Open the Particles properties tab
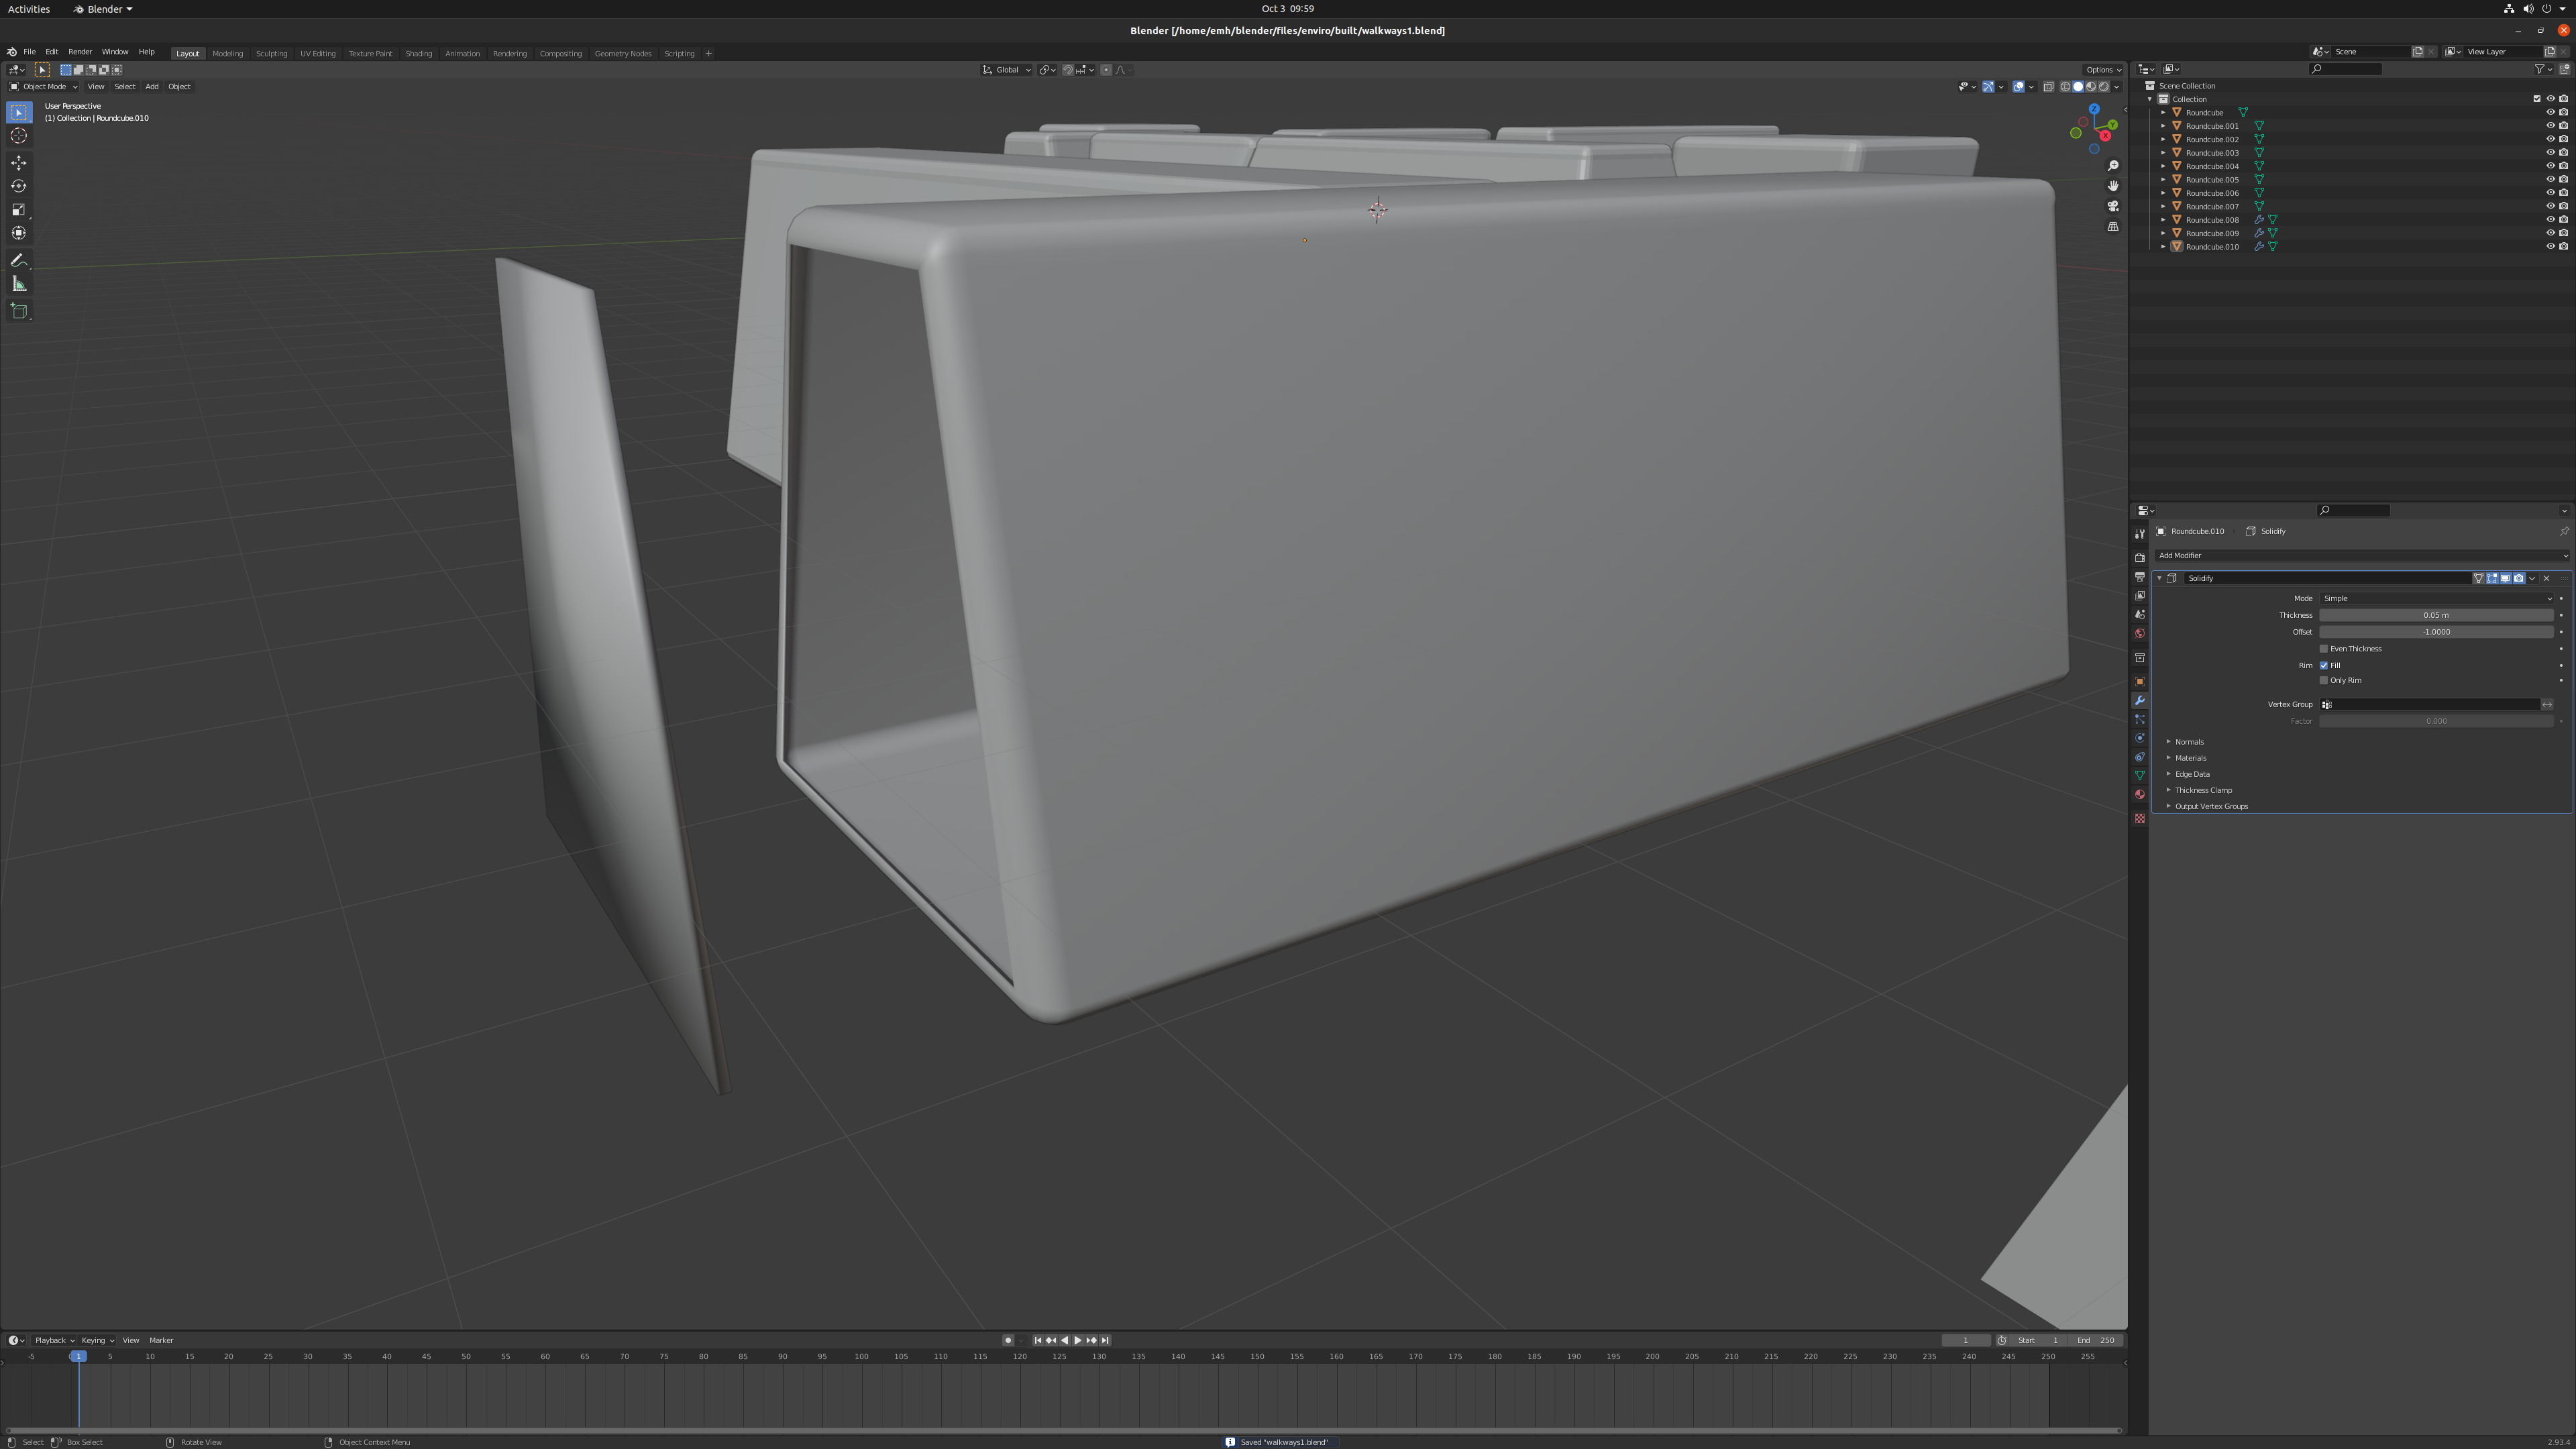This screenshot has width=2576, height=1449. pyautogui.click(x=2140, y=720)
